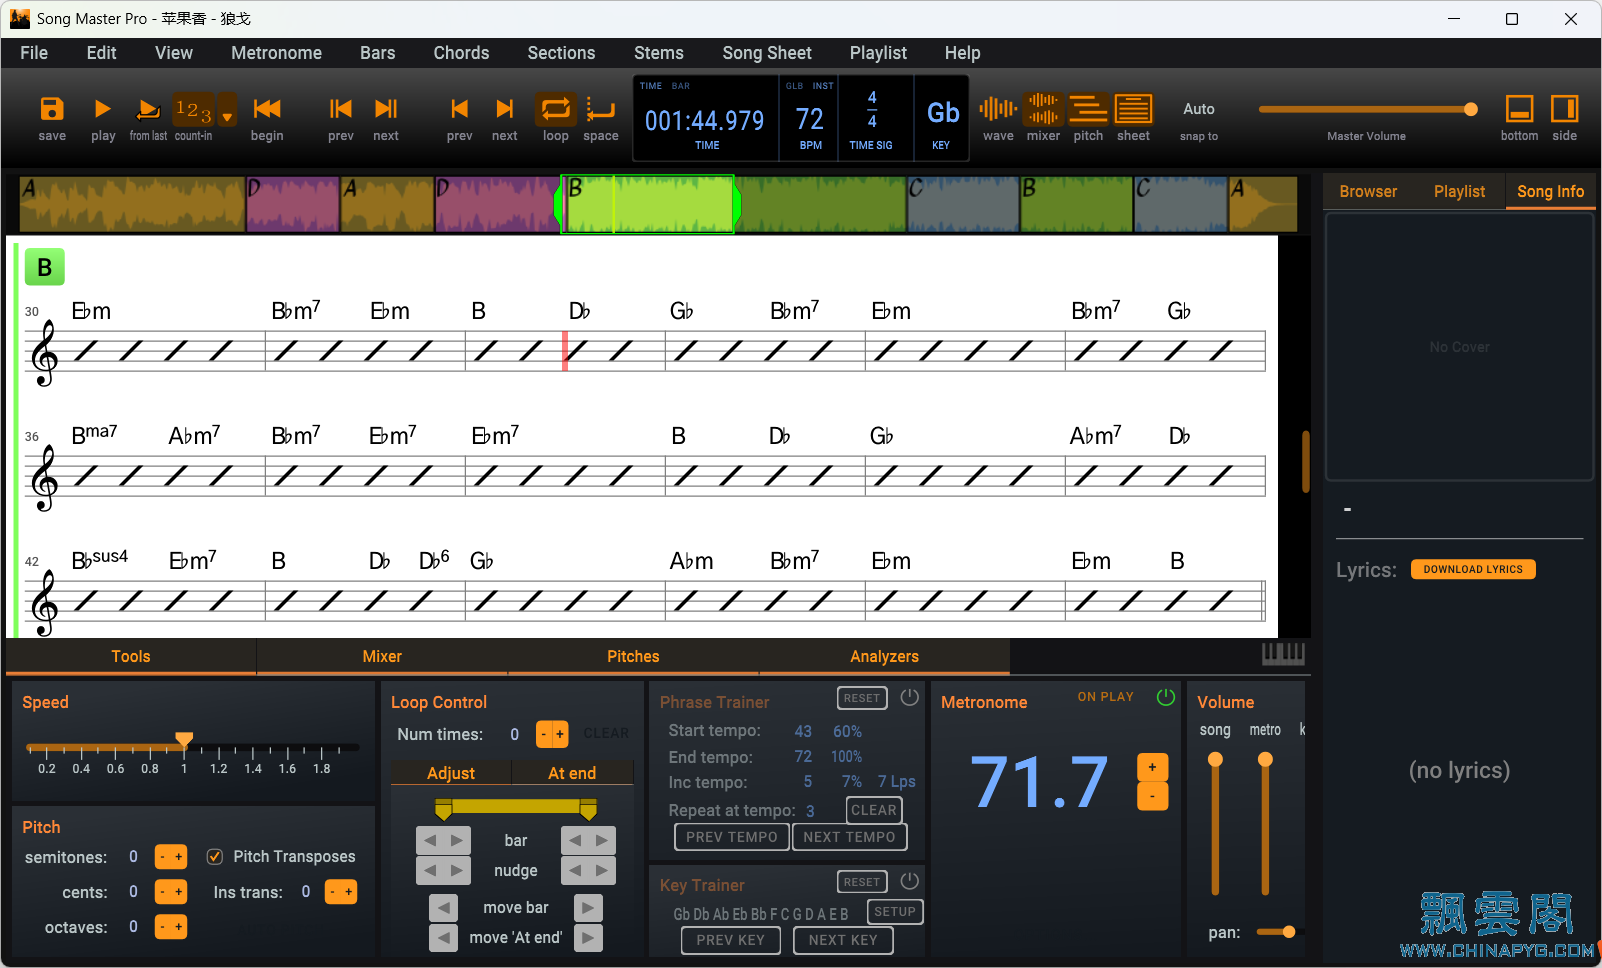Decrease metronome tempo with minus button
The width and height of the screenshot is (1602, 968).
coord(1153,796)
